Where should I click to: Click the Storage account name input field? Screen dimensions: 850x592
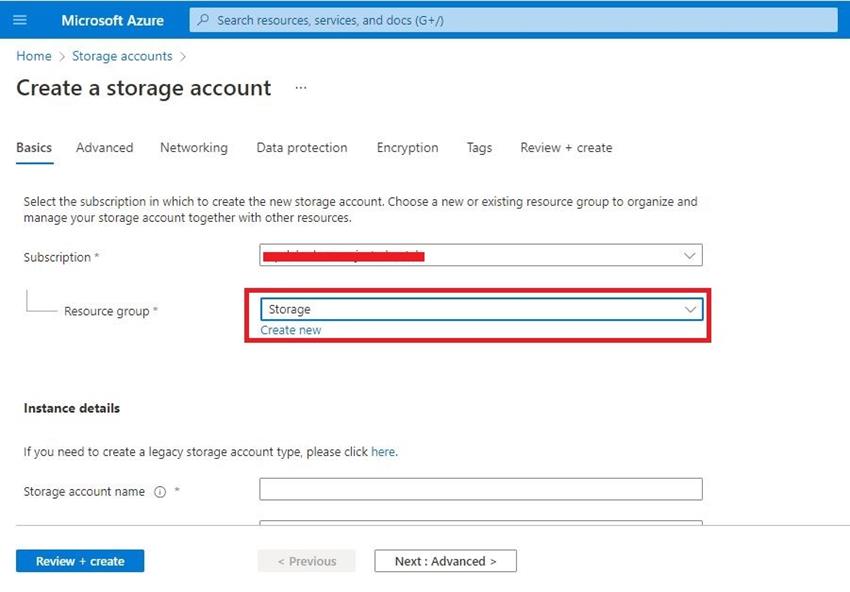pyautogui.click(x=480, y=488)
